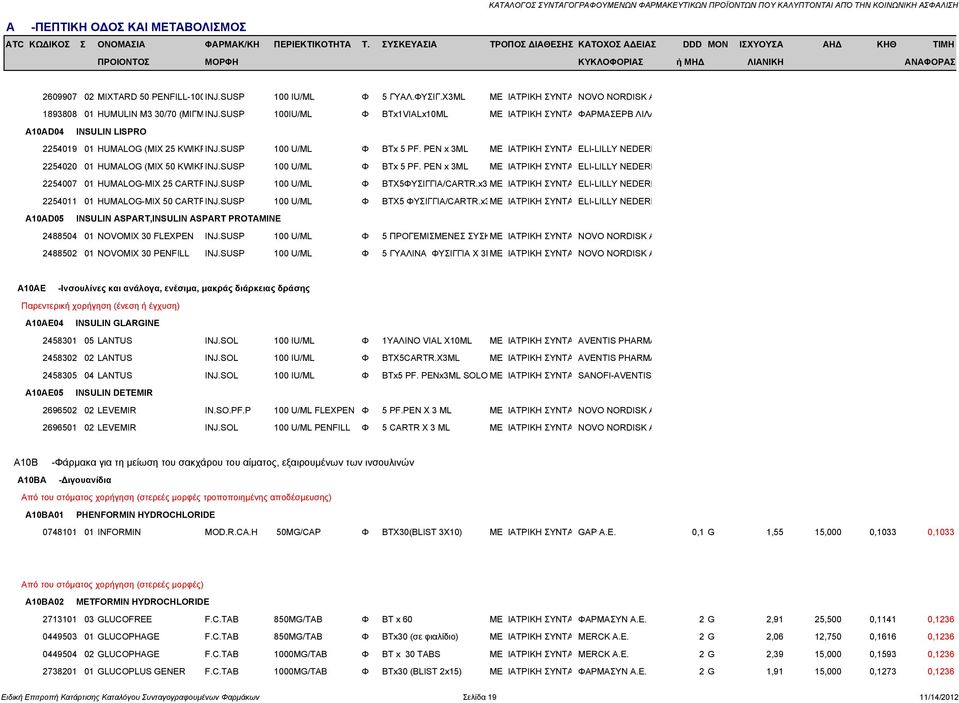Click the "Ινσουλίνες και ανάλογα, ενέσιμα, μακράς διάρκειας δράσης" line
The width and height of the screenshot is (959, 703).
point(183,288)
